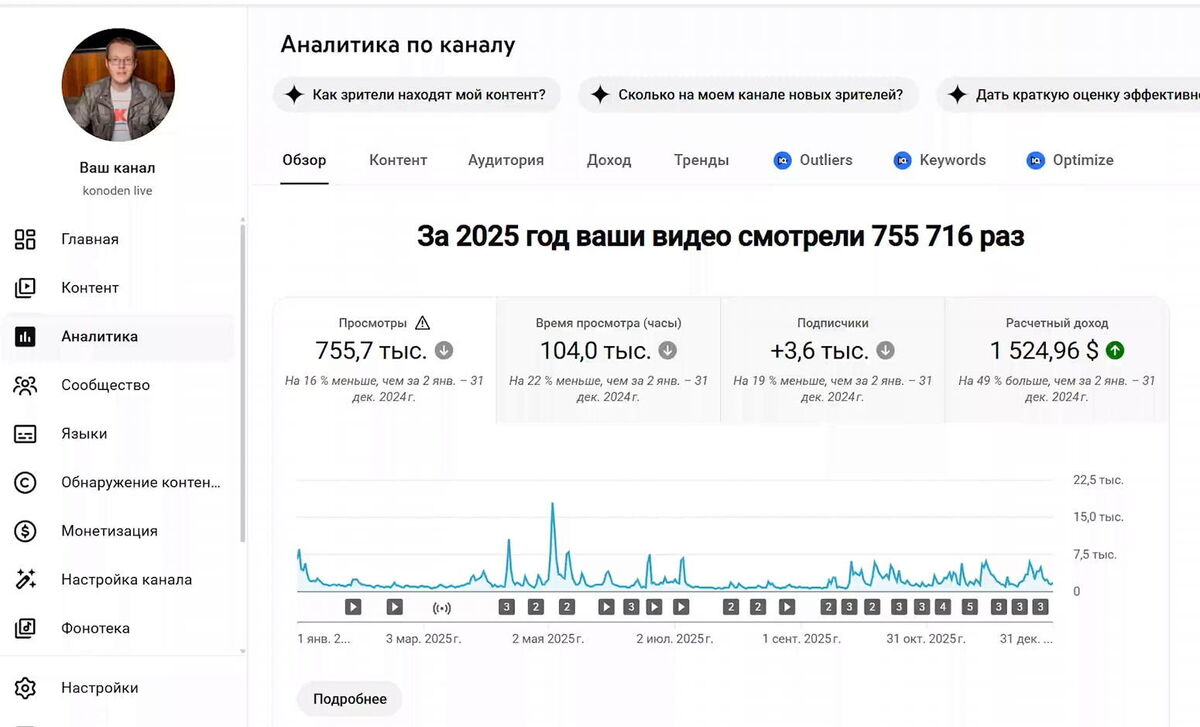
Task: Open the Сообщество panel icon
Action: point(27,384)
